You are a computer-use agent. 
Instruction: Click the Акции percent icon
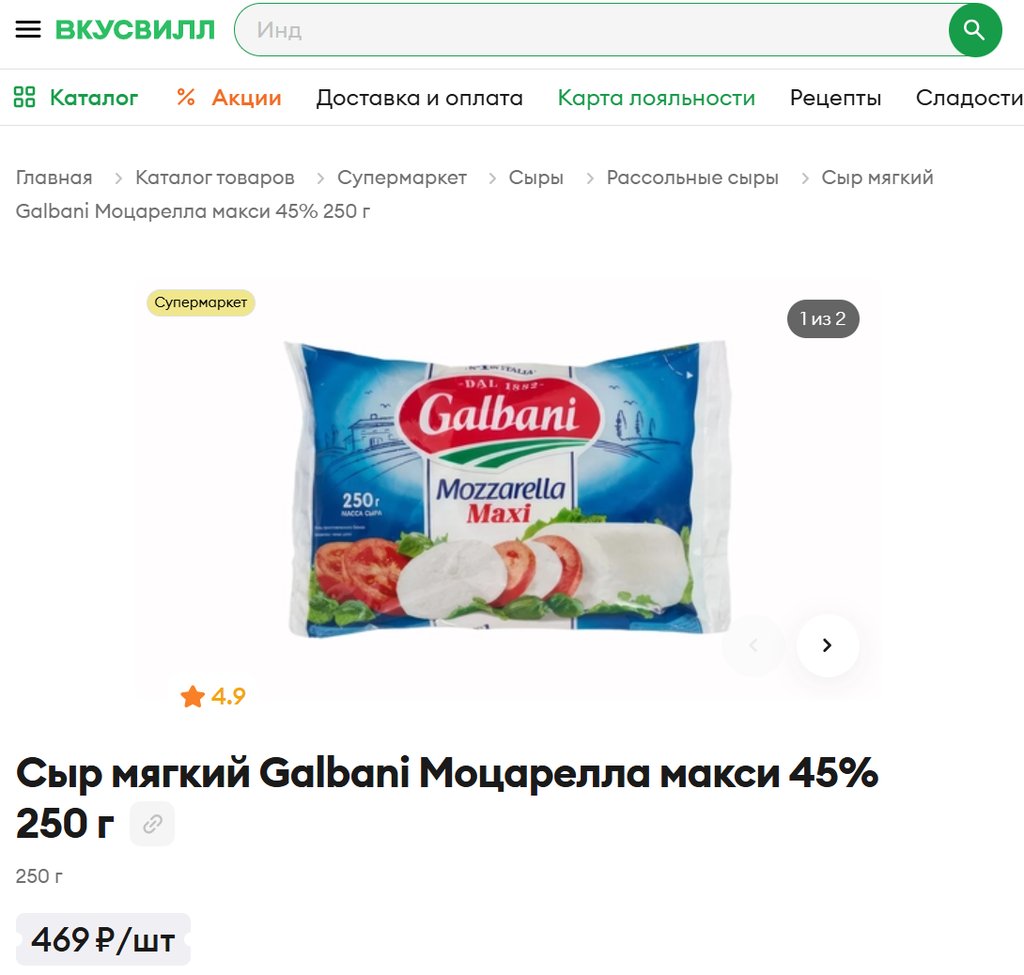[x=185, y=97]
